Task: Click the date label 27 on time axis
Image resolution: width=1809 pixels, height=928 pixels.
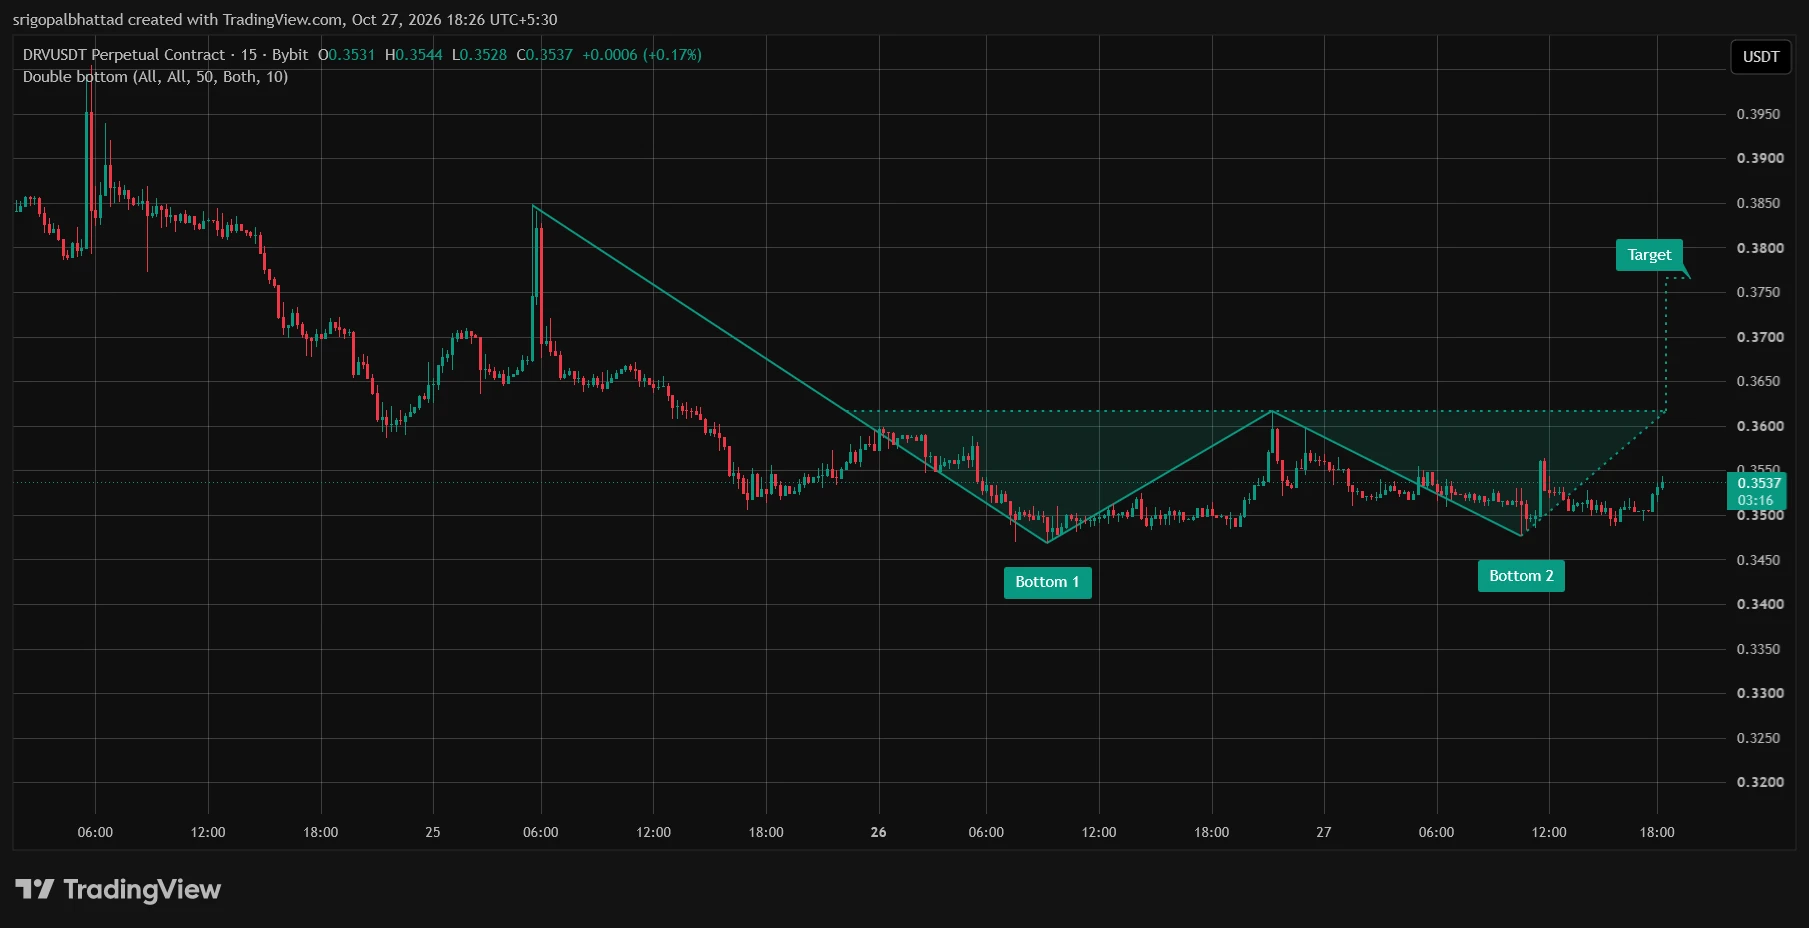Action: click(x=1324, y=832)
